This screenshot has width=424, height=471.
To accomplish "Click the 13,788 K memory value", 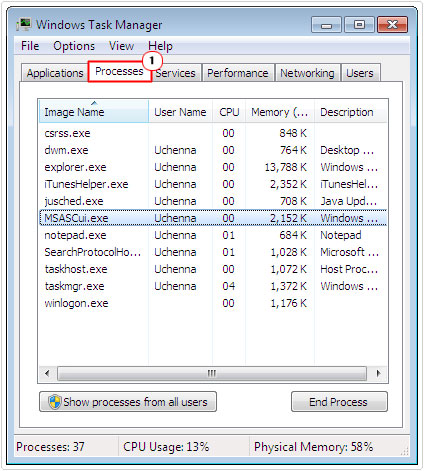I will tap(286, 167).
